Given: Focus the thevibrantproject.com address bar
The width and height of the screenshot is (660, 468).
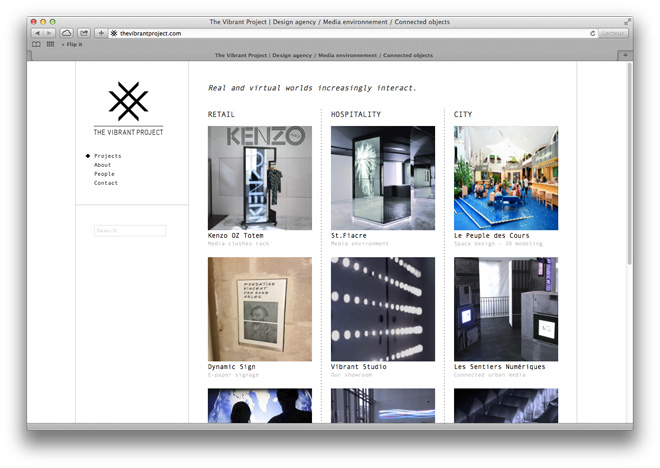Looking at the screenshot, I should (x=349, y=33).
